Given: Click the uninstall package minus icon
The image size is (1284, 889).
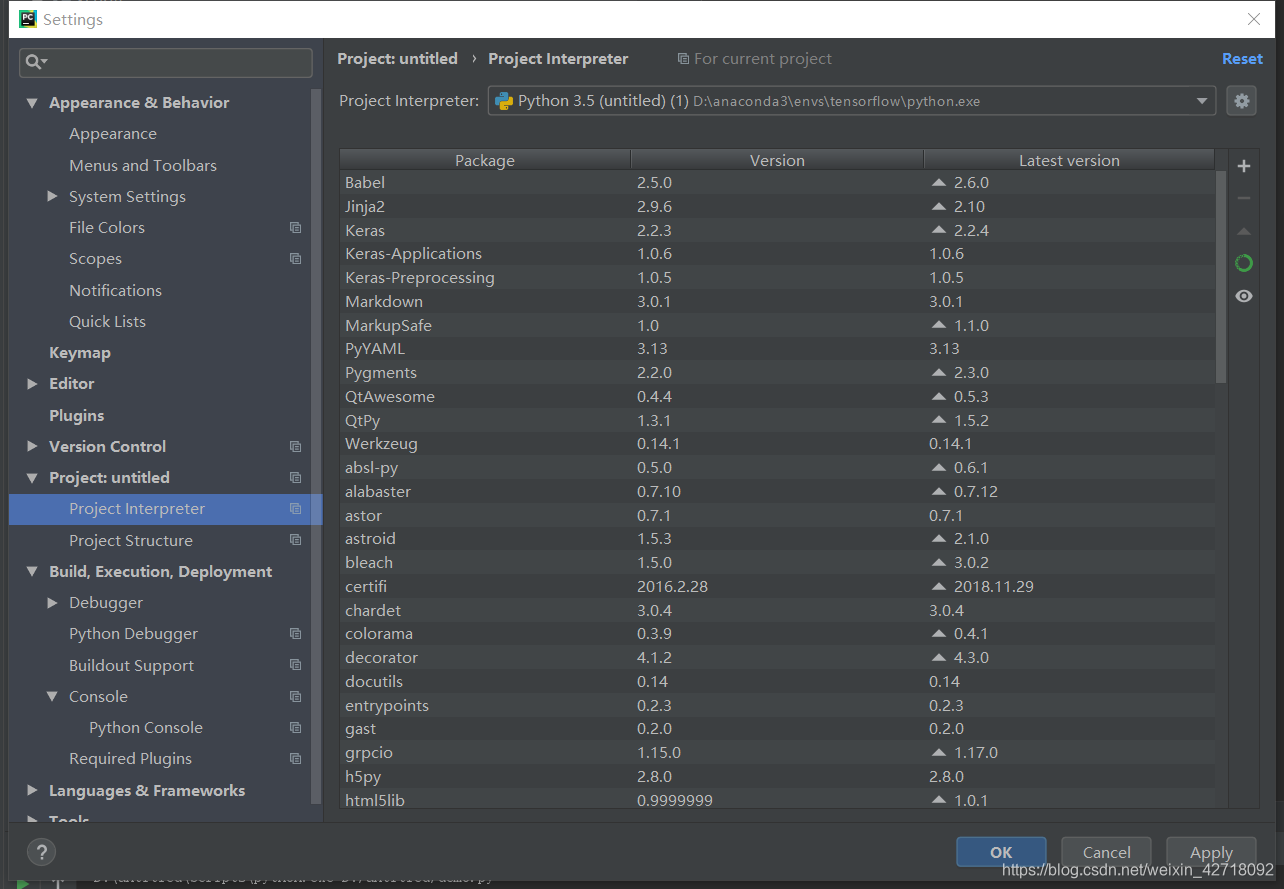Looking at the screenshot, I should click(1244, 198).
